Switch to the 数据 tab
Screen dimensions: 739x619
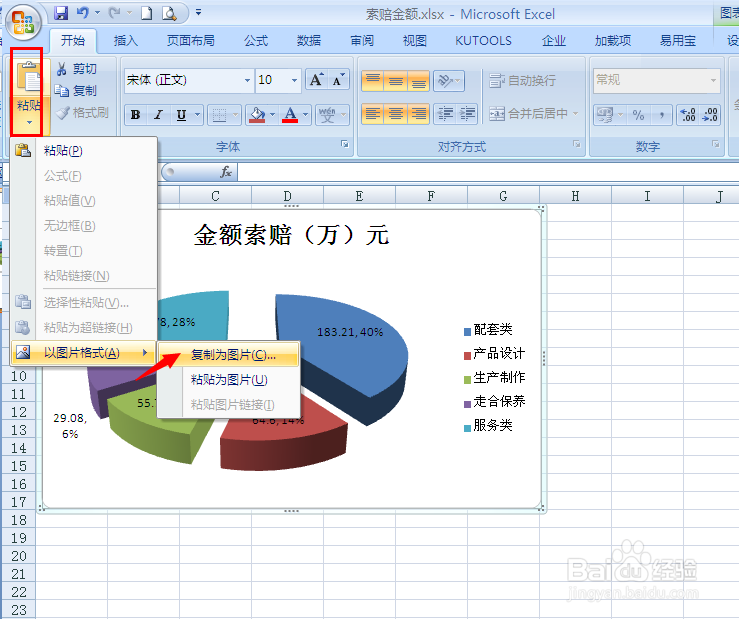click(309, 41)
